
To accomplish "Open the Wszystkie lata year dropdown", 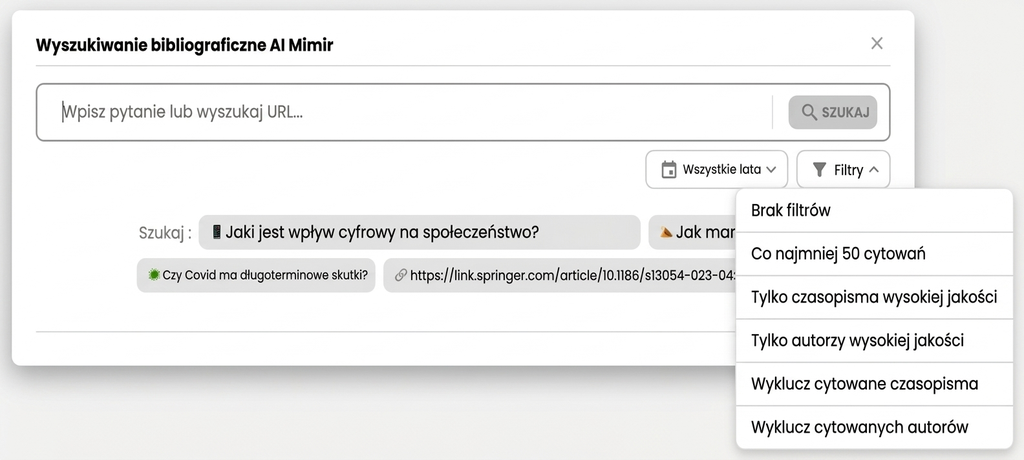I will click(x=716, y=170).
